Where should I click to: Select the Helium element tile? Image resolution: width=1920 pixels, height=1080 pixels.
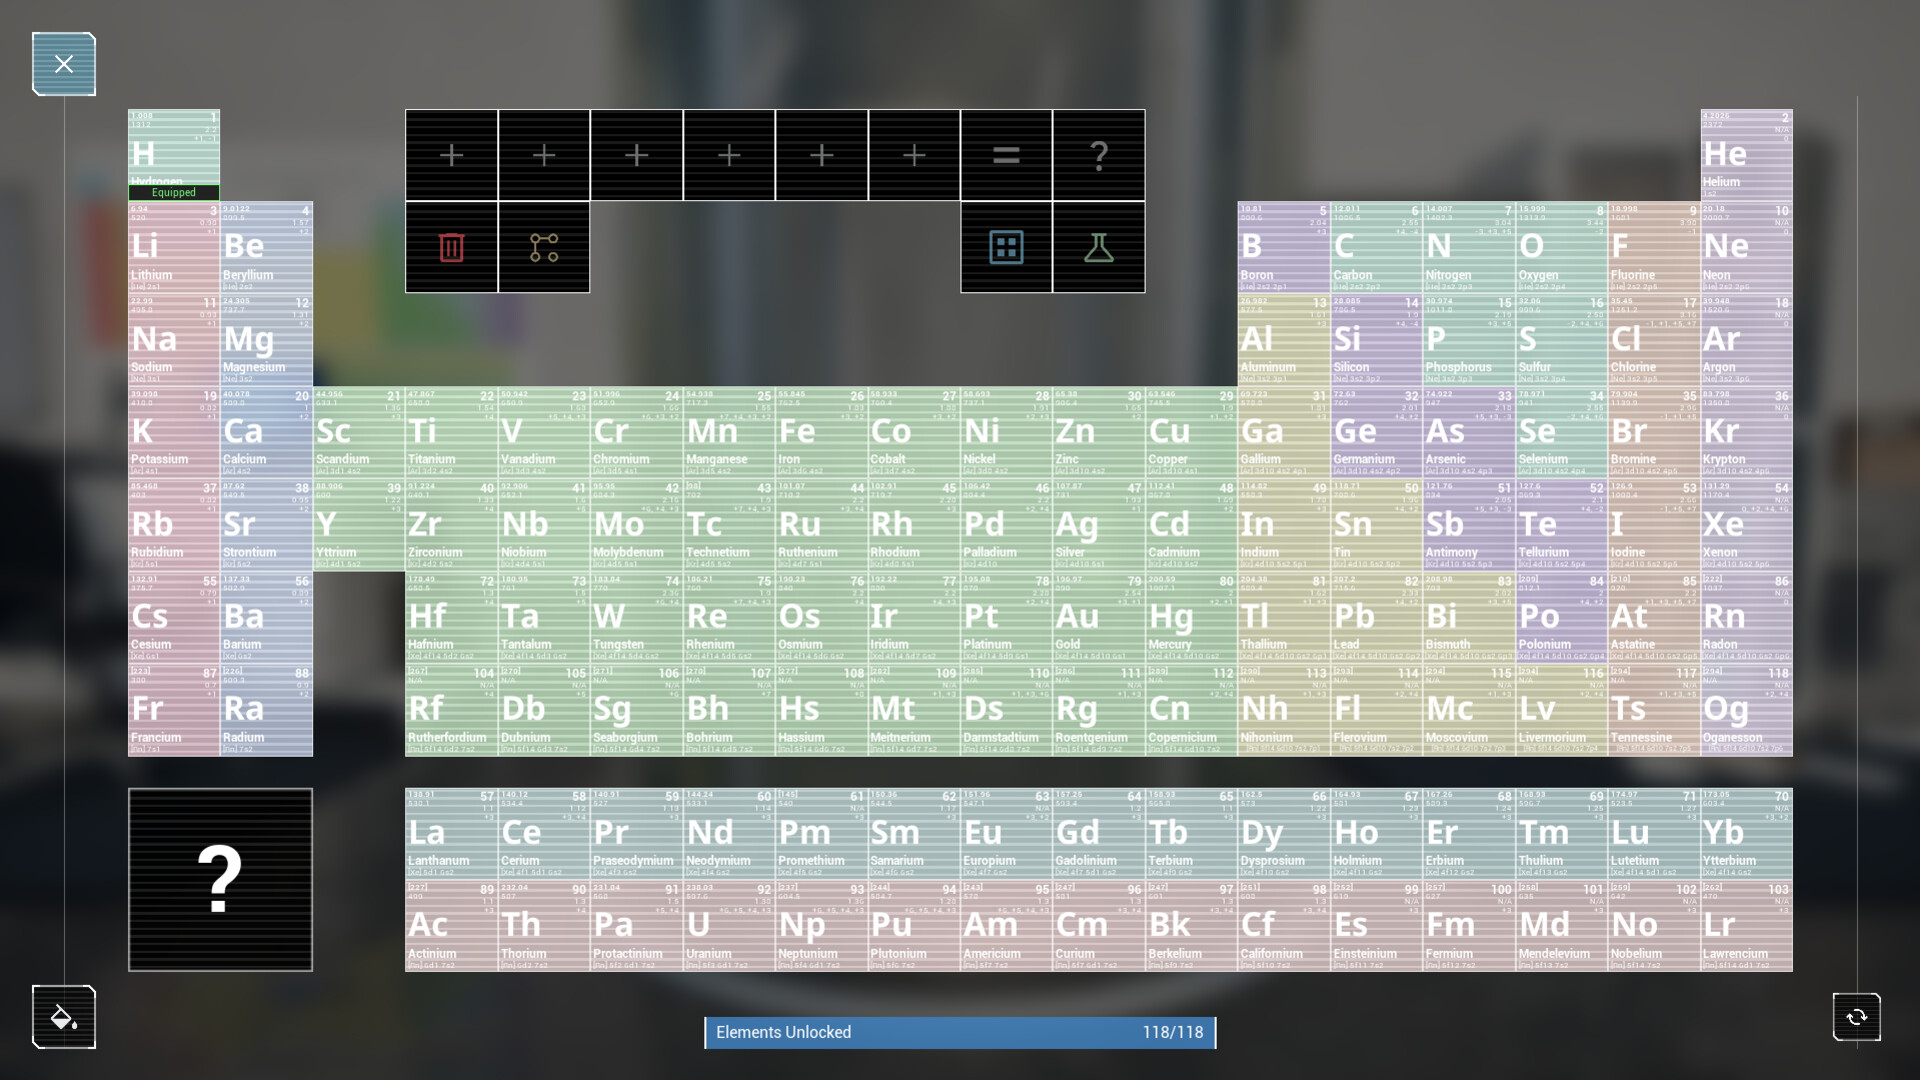point(1746,155)
